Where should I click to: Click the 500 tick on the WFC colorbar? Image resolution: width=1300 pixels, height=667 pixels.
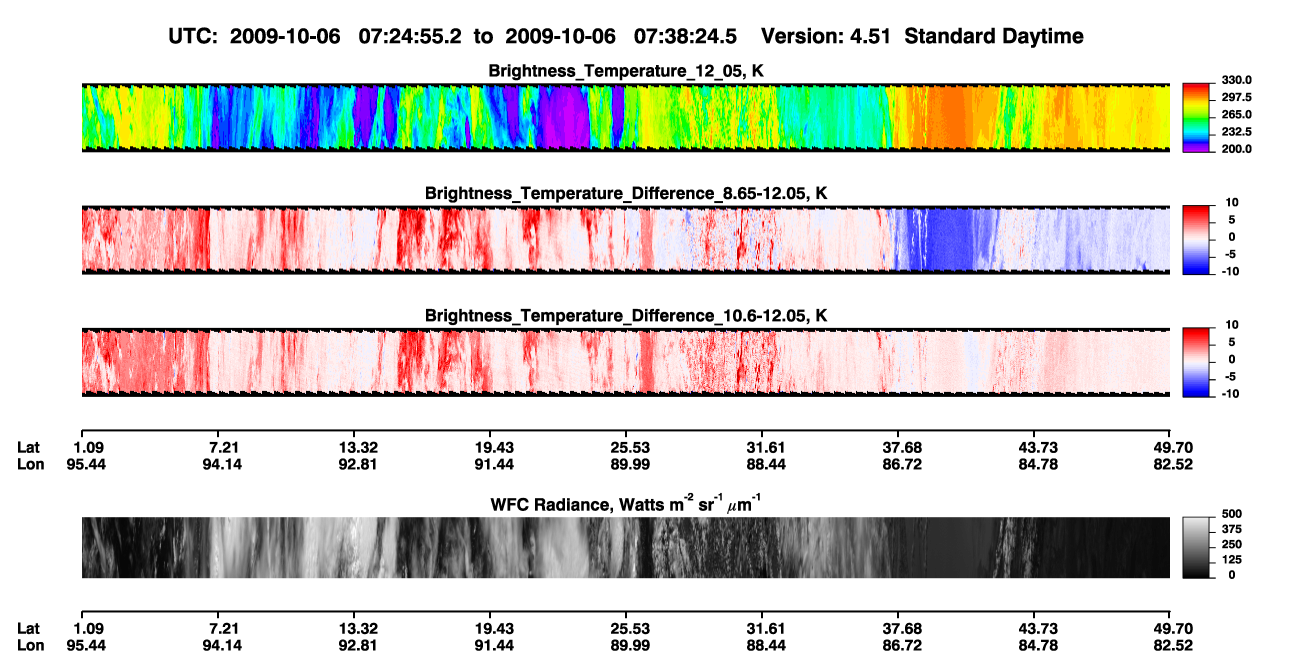tap(1231, 514)
